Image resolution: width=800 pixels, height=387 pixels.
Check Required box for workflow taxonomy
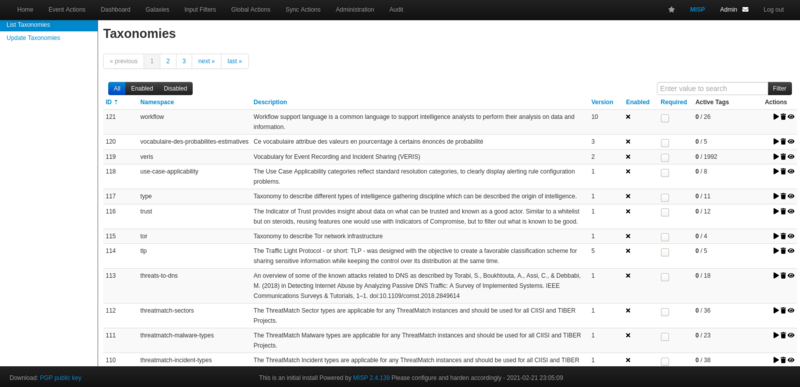click(x=665, y=118)
